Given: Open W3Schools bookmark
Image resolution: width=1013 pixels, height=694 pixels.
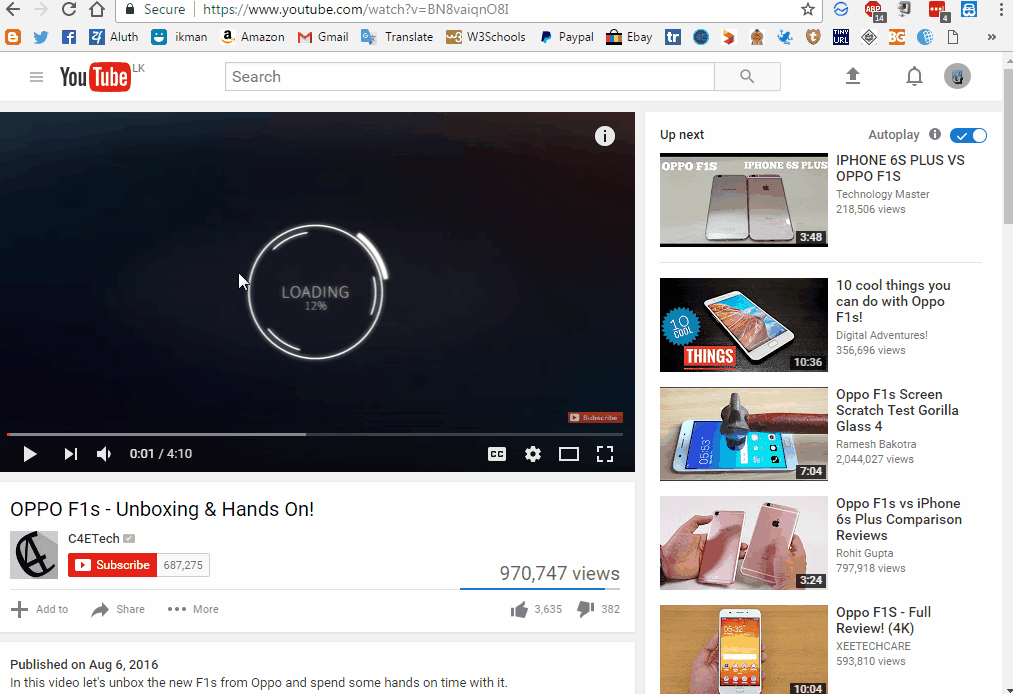Looking at the screenshot, I should tap(485, 37).
